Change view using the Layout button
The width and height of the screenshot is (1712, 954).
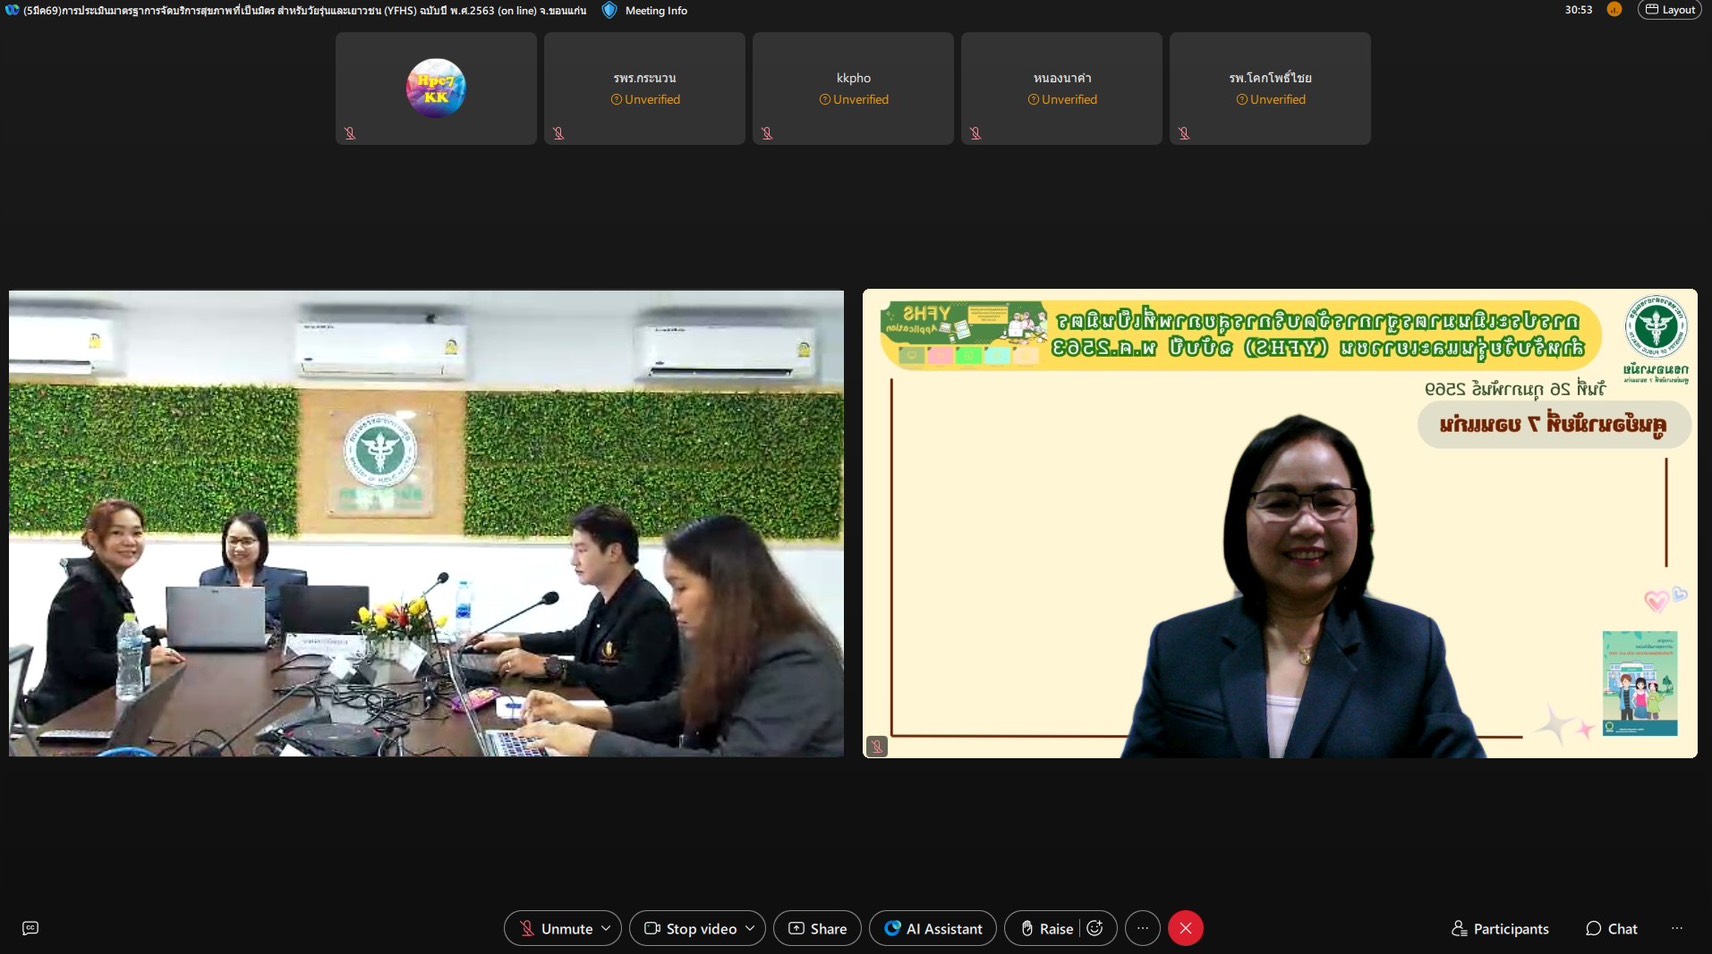pyautogui.click(x=1670, y=10)
